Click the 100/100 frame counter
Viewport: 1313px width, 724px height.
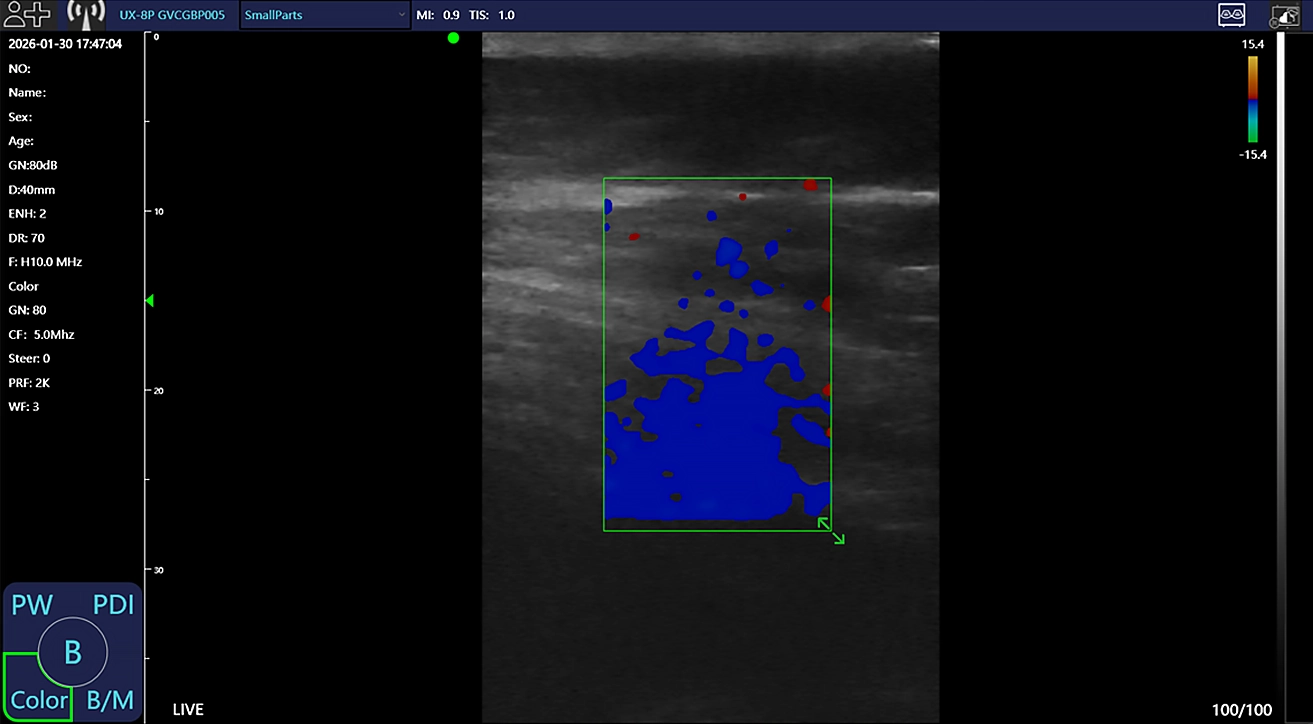point(1242,710)
